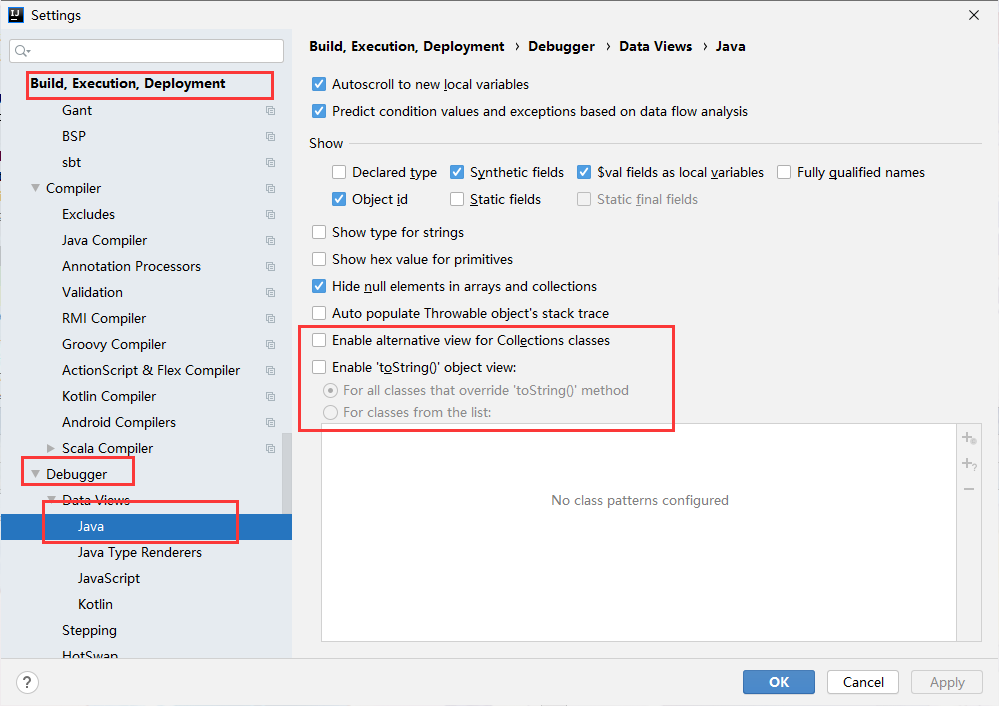Uncheck Autoscroll to new local variables

click(319, 84)
